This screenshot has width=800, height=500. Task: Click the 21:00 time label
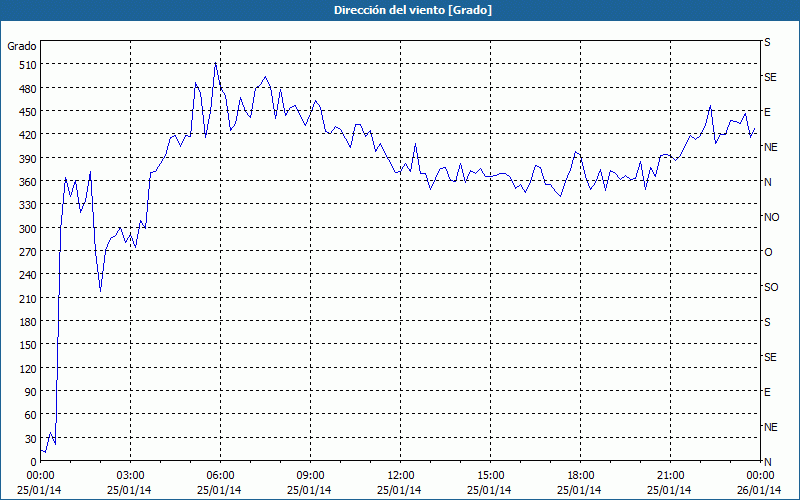click(670, 476)
